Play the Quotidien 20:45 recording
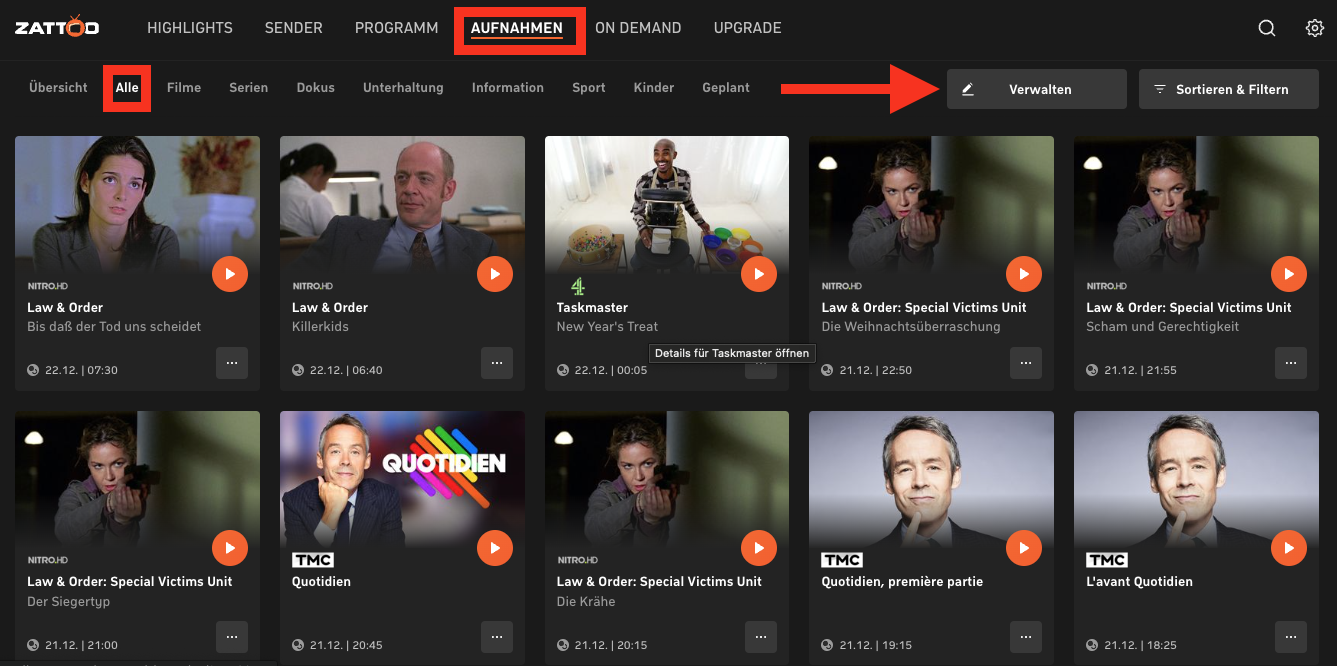This screenshot has width=1337, height=666. pyautogui.click(x=495, y=548)
